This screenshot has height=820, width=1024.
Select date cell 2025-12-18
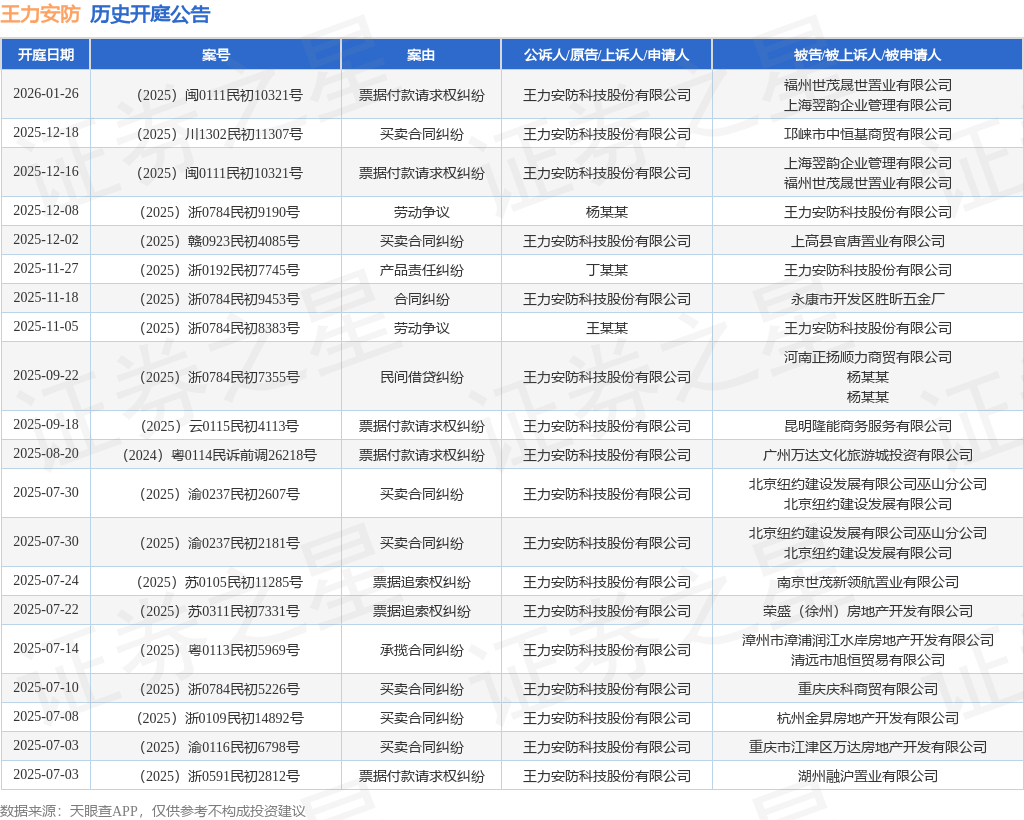pyautogui.click(x=46, y=133)
